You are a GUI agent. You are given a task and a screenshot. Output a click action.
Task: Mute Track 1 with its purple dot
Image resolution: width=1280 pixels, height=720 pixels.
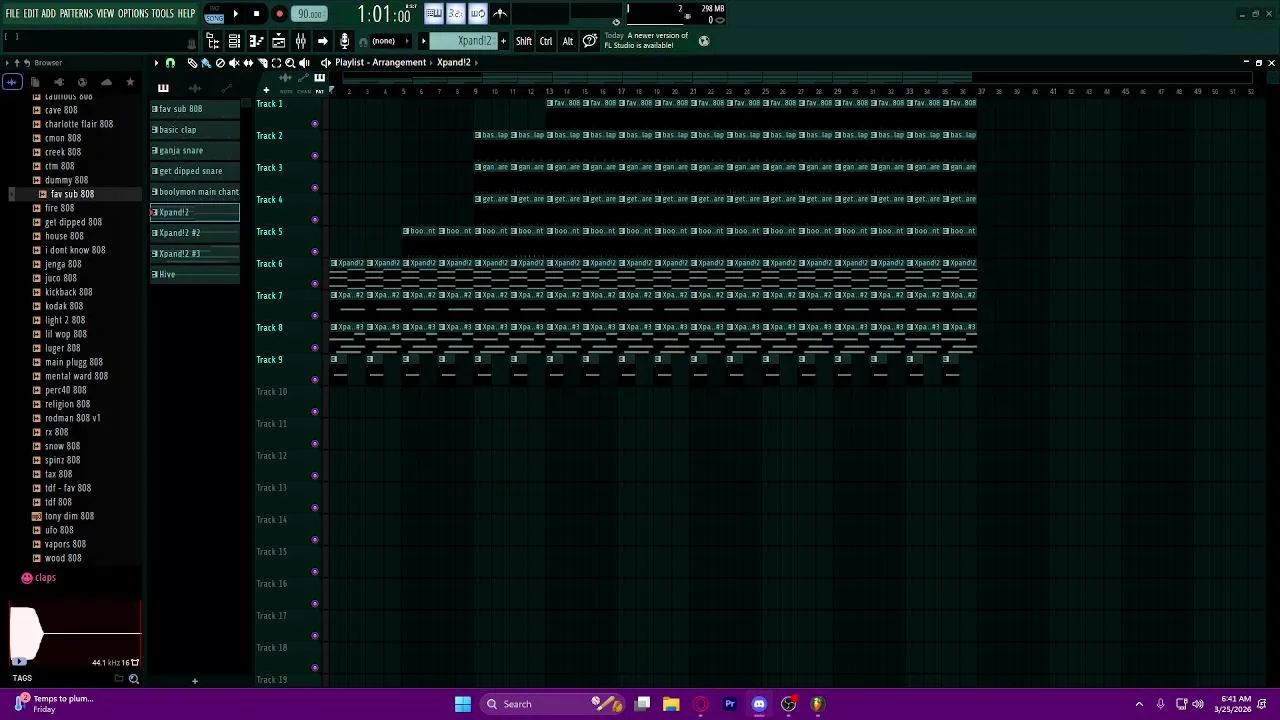pyautogui.click(x=315, y=124)
